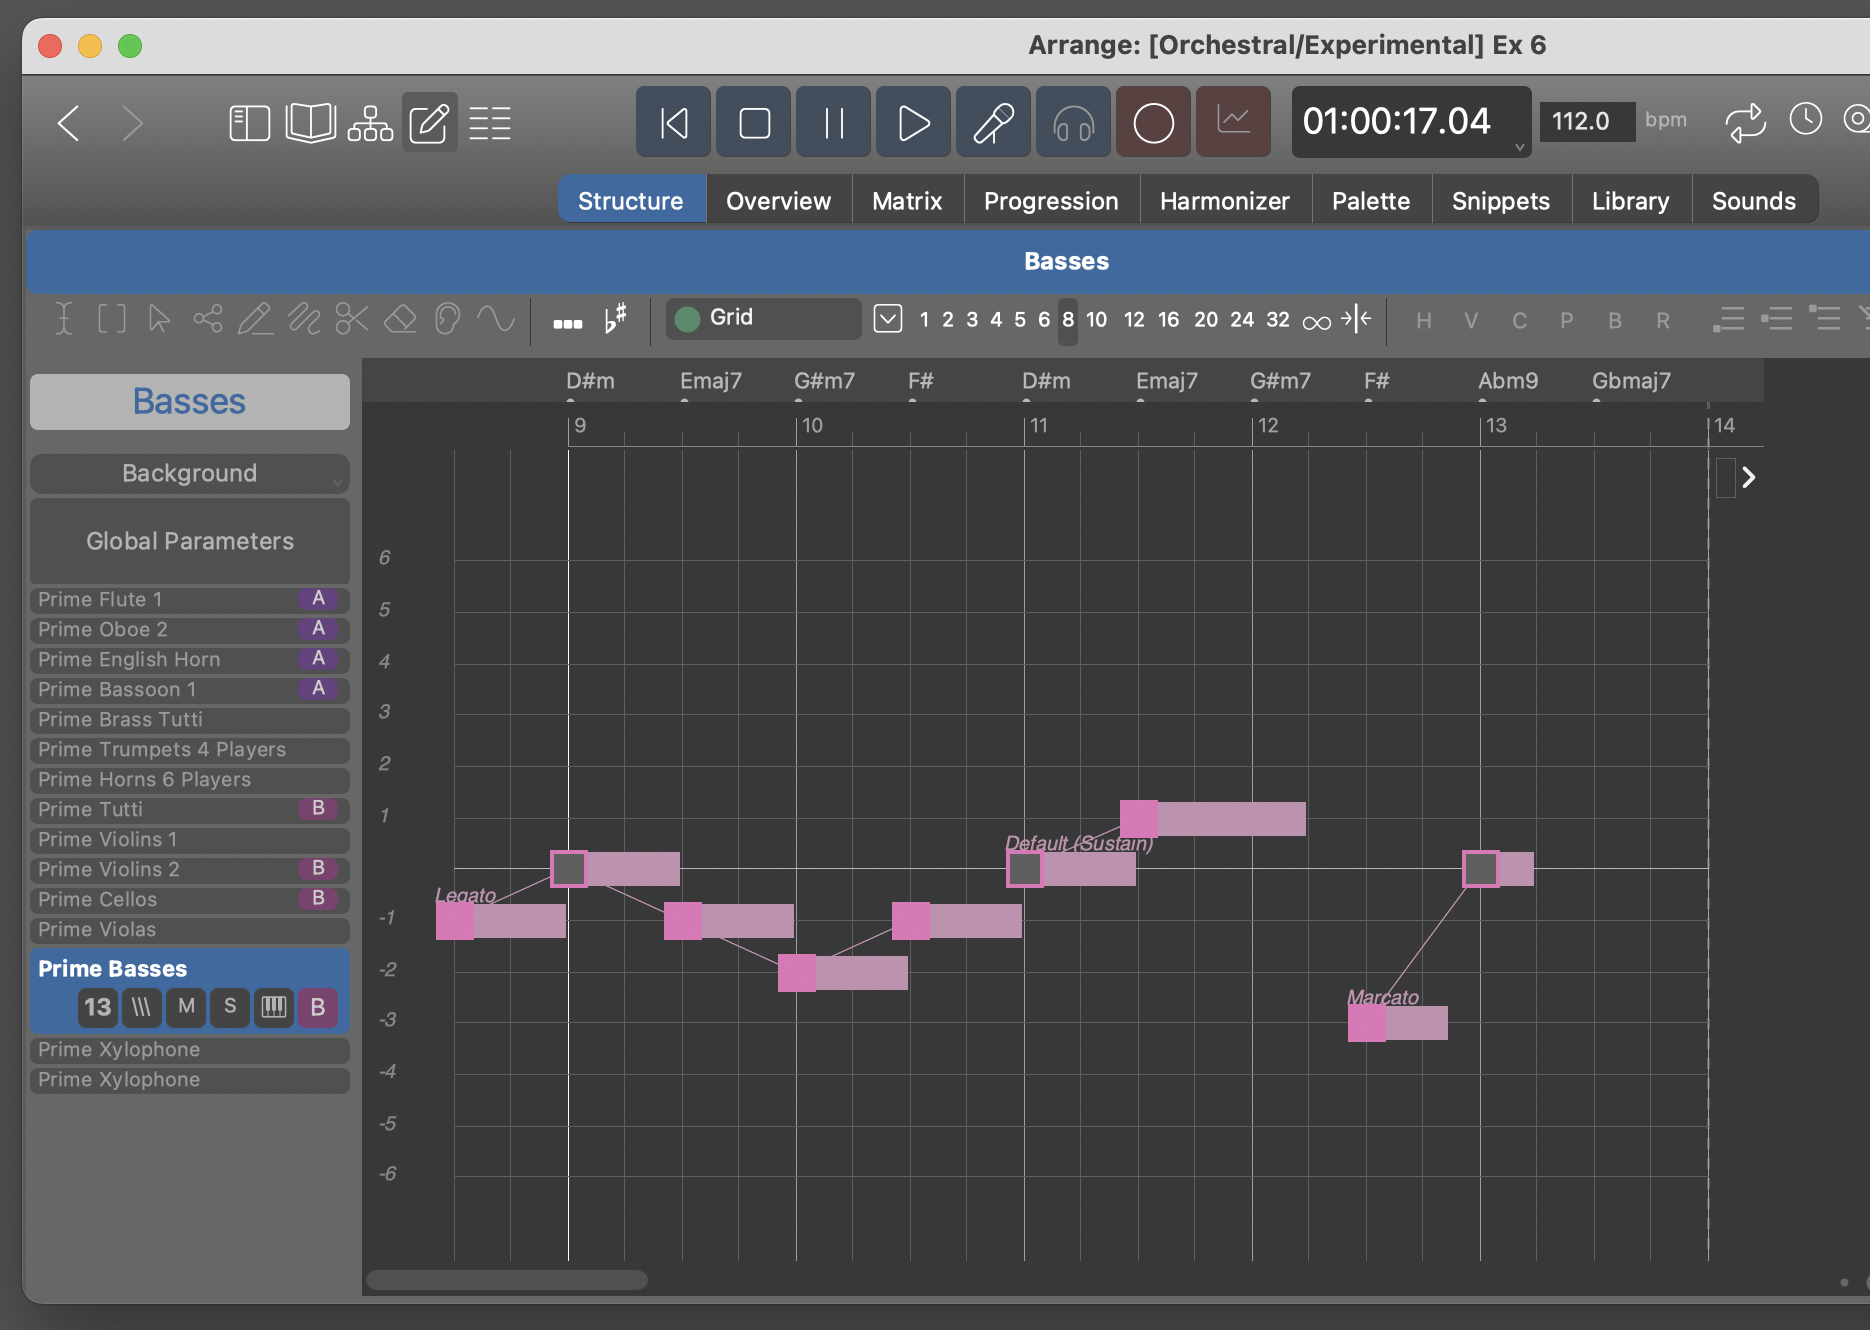Switch to the Harmonizer tab
The width and height of the screenshot is (1870, 1330).
1224,201
